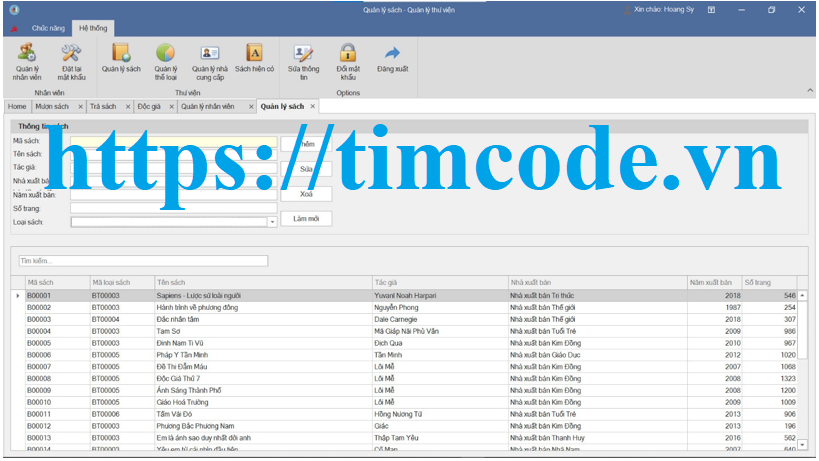Open the Quản lý nhân viên document tab

point(208,107)
